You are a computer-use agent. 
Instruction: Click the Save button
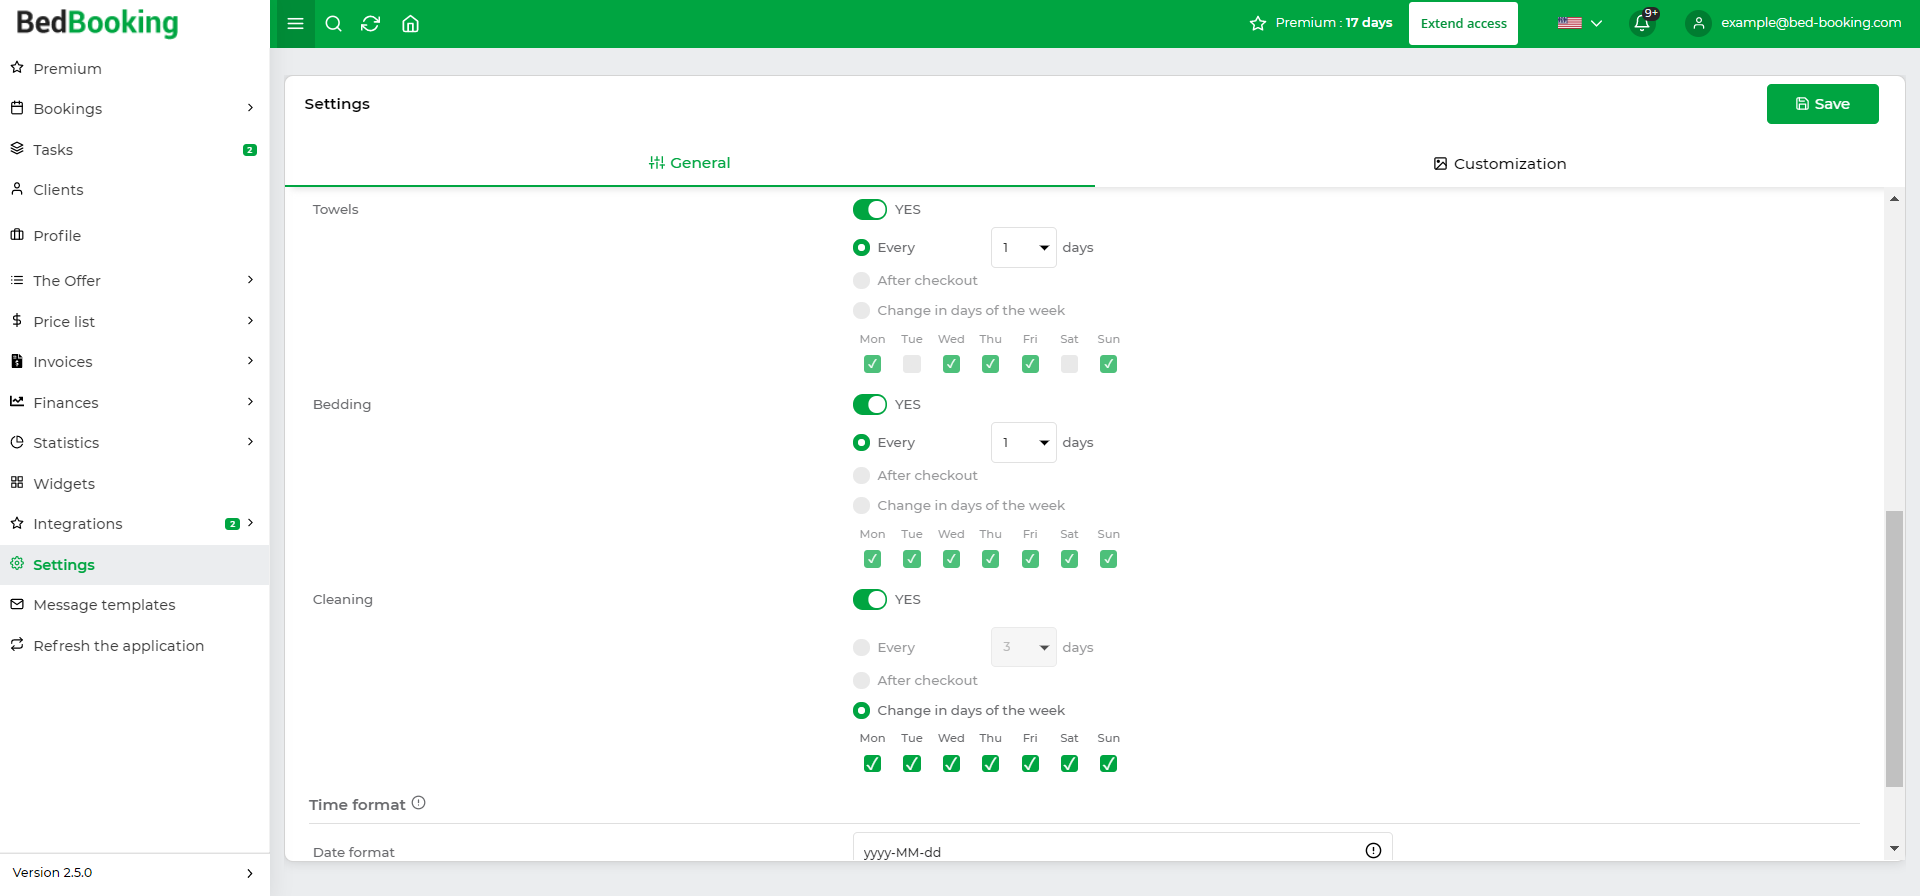coord(1822,104)
